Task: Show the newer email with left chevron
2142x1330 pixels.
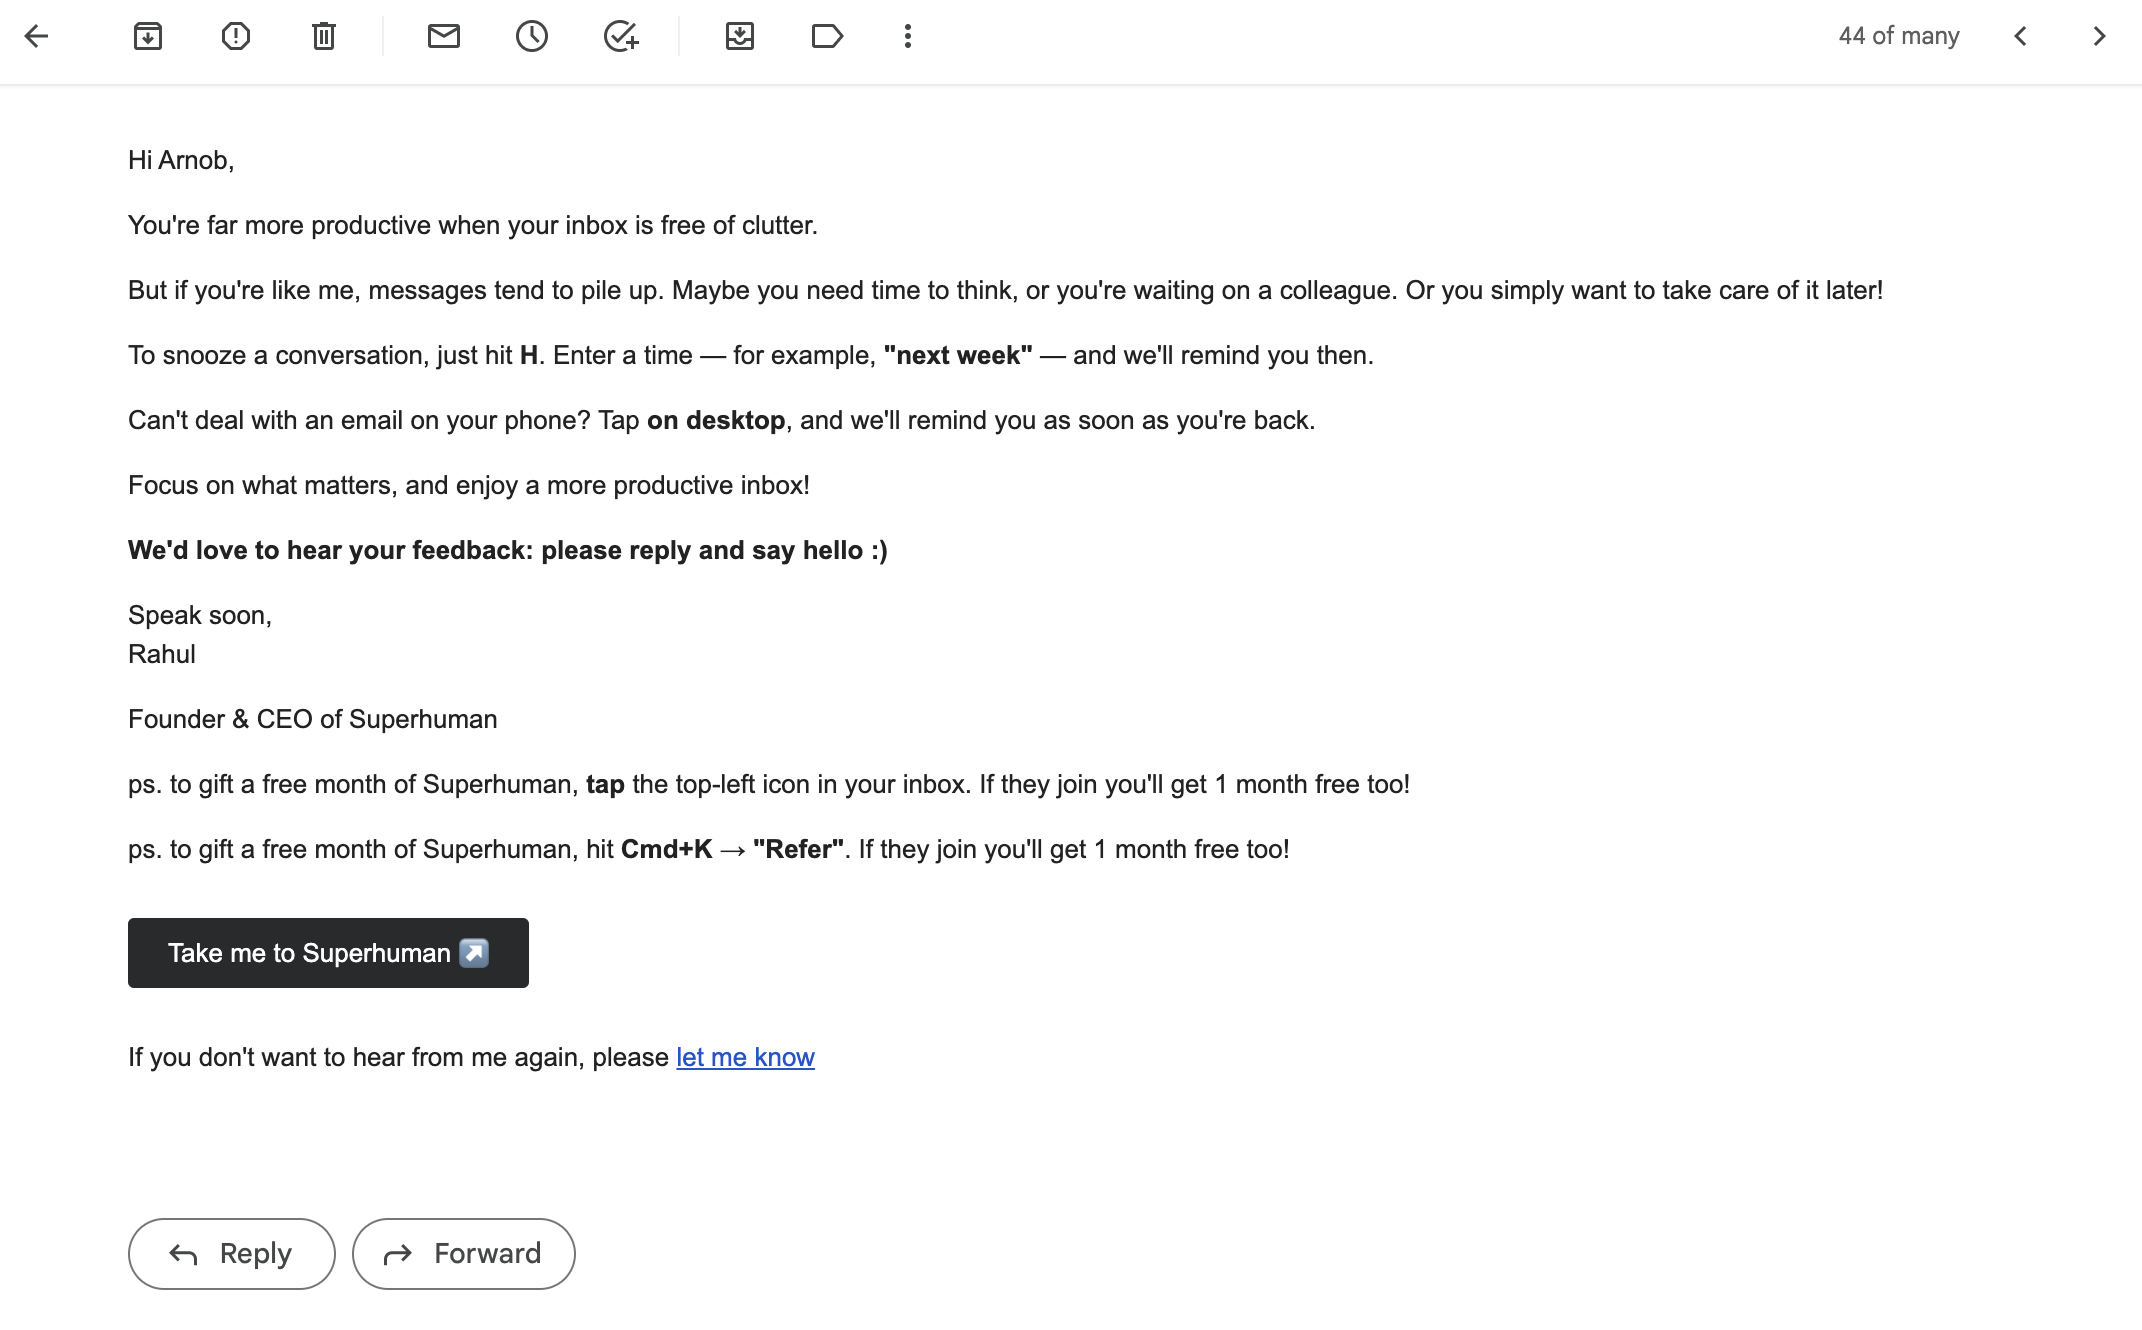Action: tap(2020, 37)
